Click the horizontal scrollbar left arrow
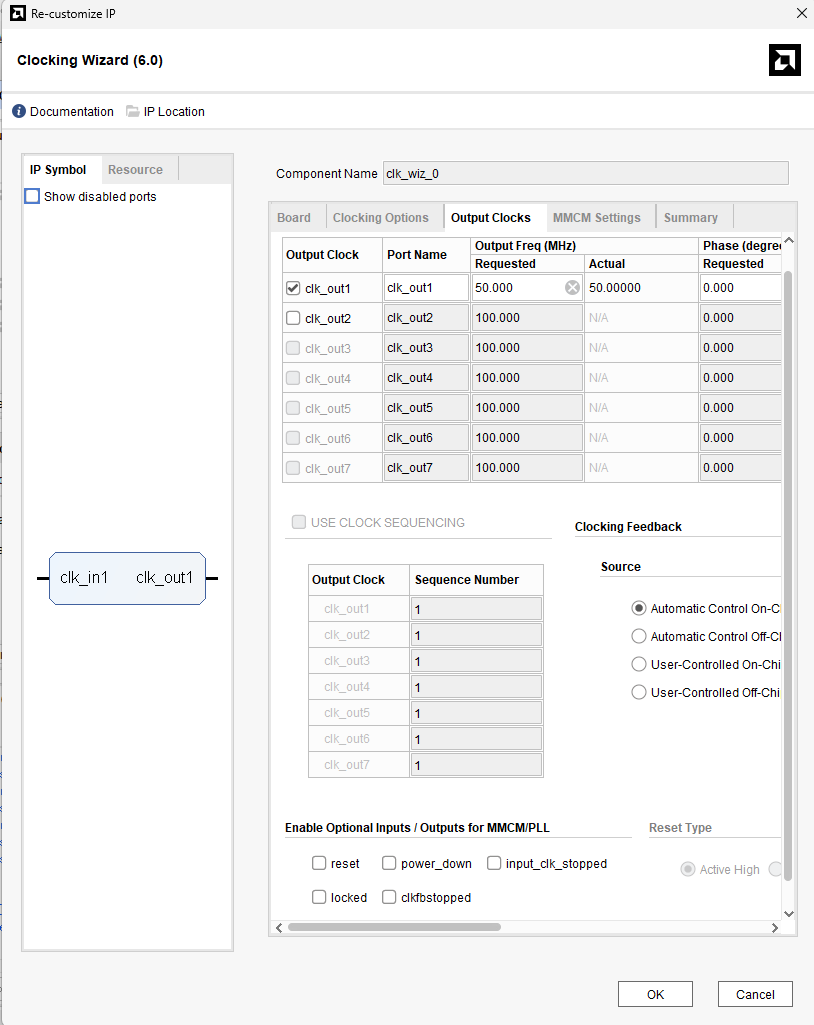Viewport: 814px width, 1025px height. [279, 927]
